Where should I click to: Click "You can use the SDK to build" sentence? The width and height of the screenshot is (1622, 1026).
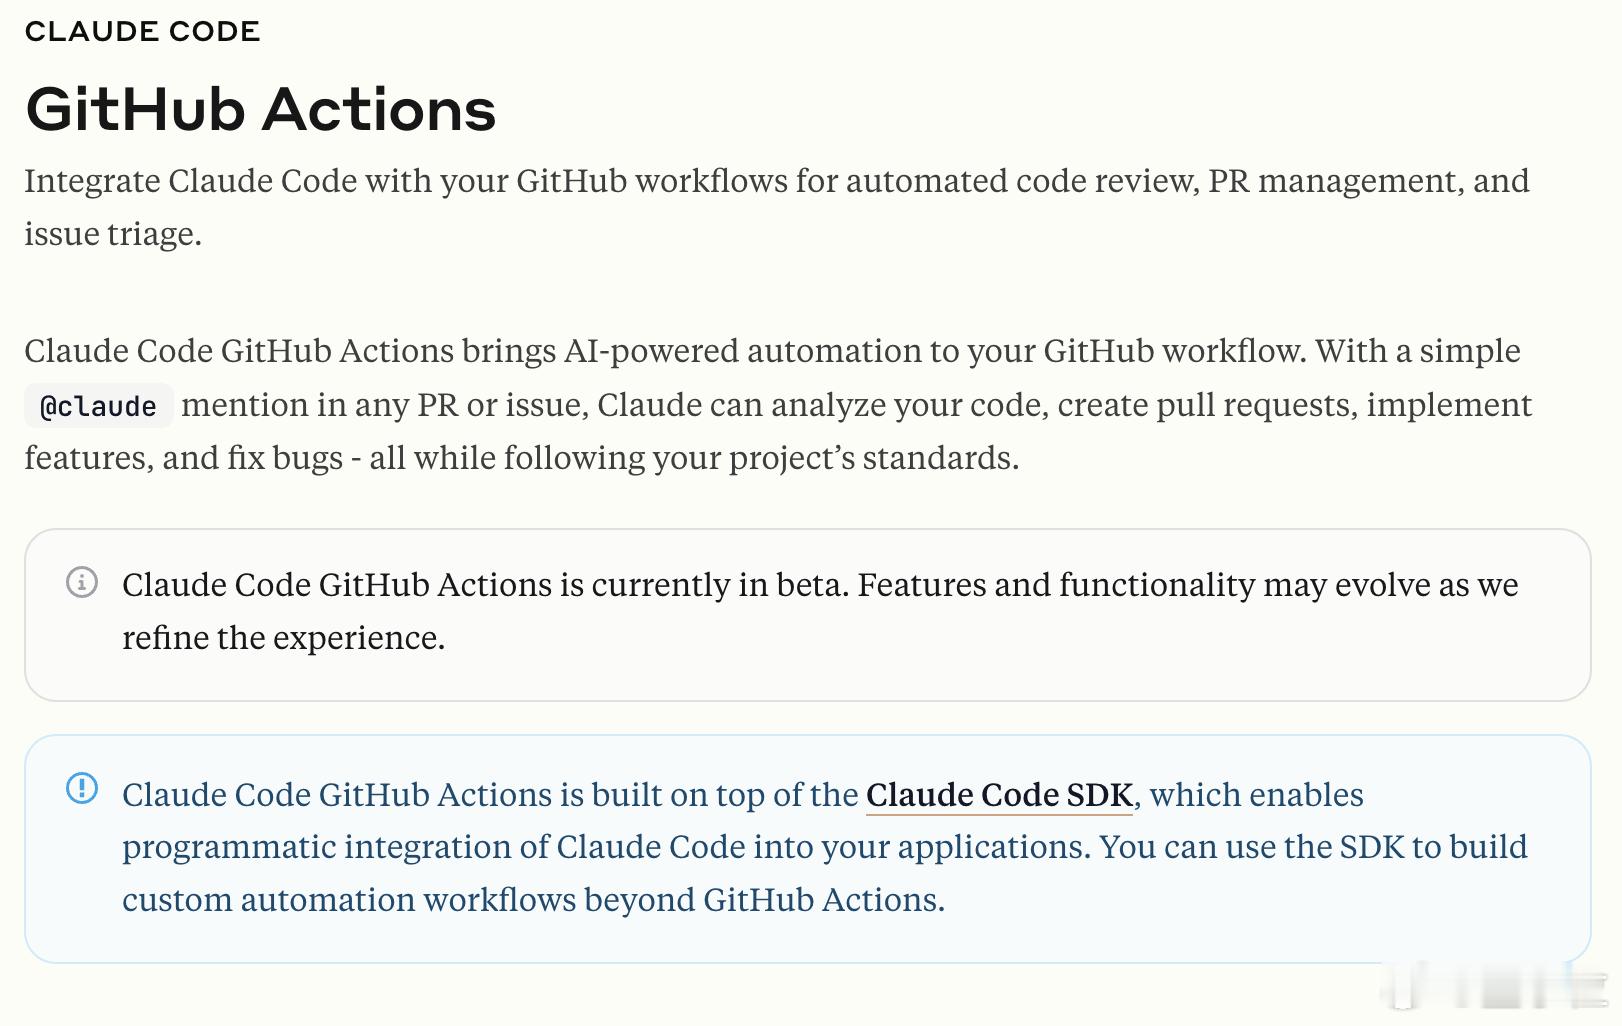click(x=1313, y=847)
